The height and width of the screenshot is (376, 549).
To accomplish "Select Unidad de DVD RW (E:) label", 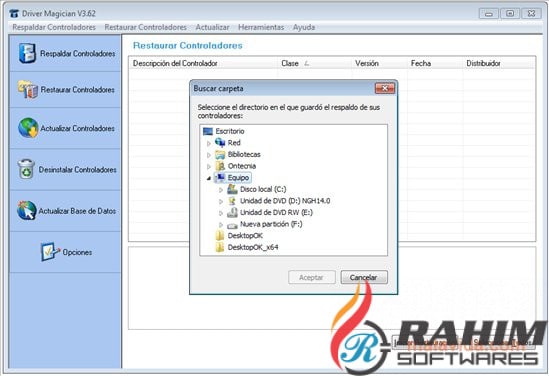I will click(x=276, y=212).
